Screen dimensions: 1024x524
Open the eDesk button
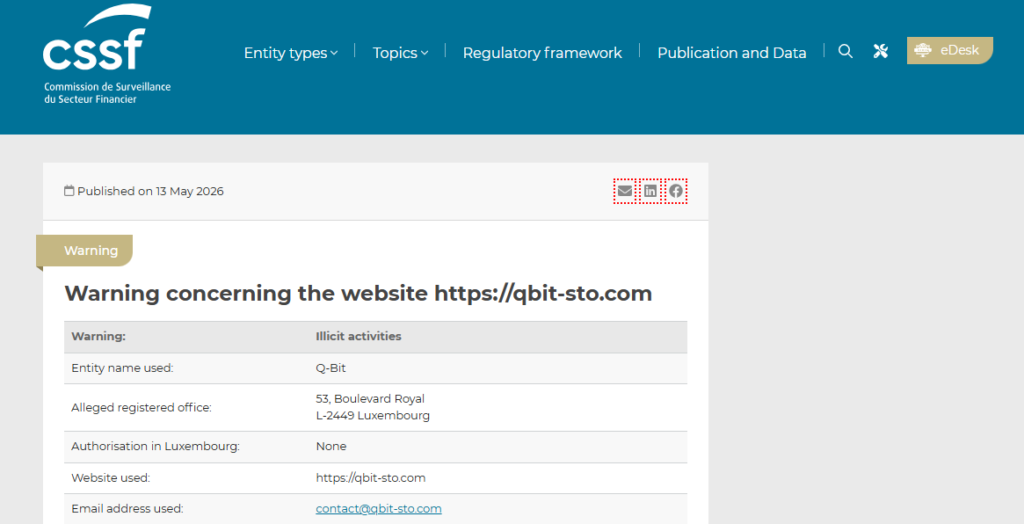[x=950, y=50]
